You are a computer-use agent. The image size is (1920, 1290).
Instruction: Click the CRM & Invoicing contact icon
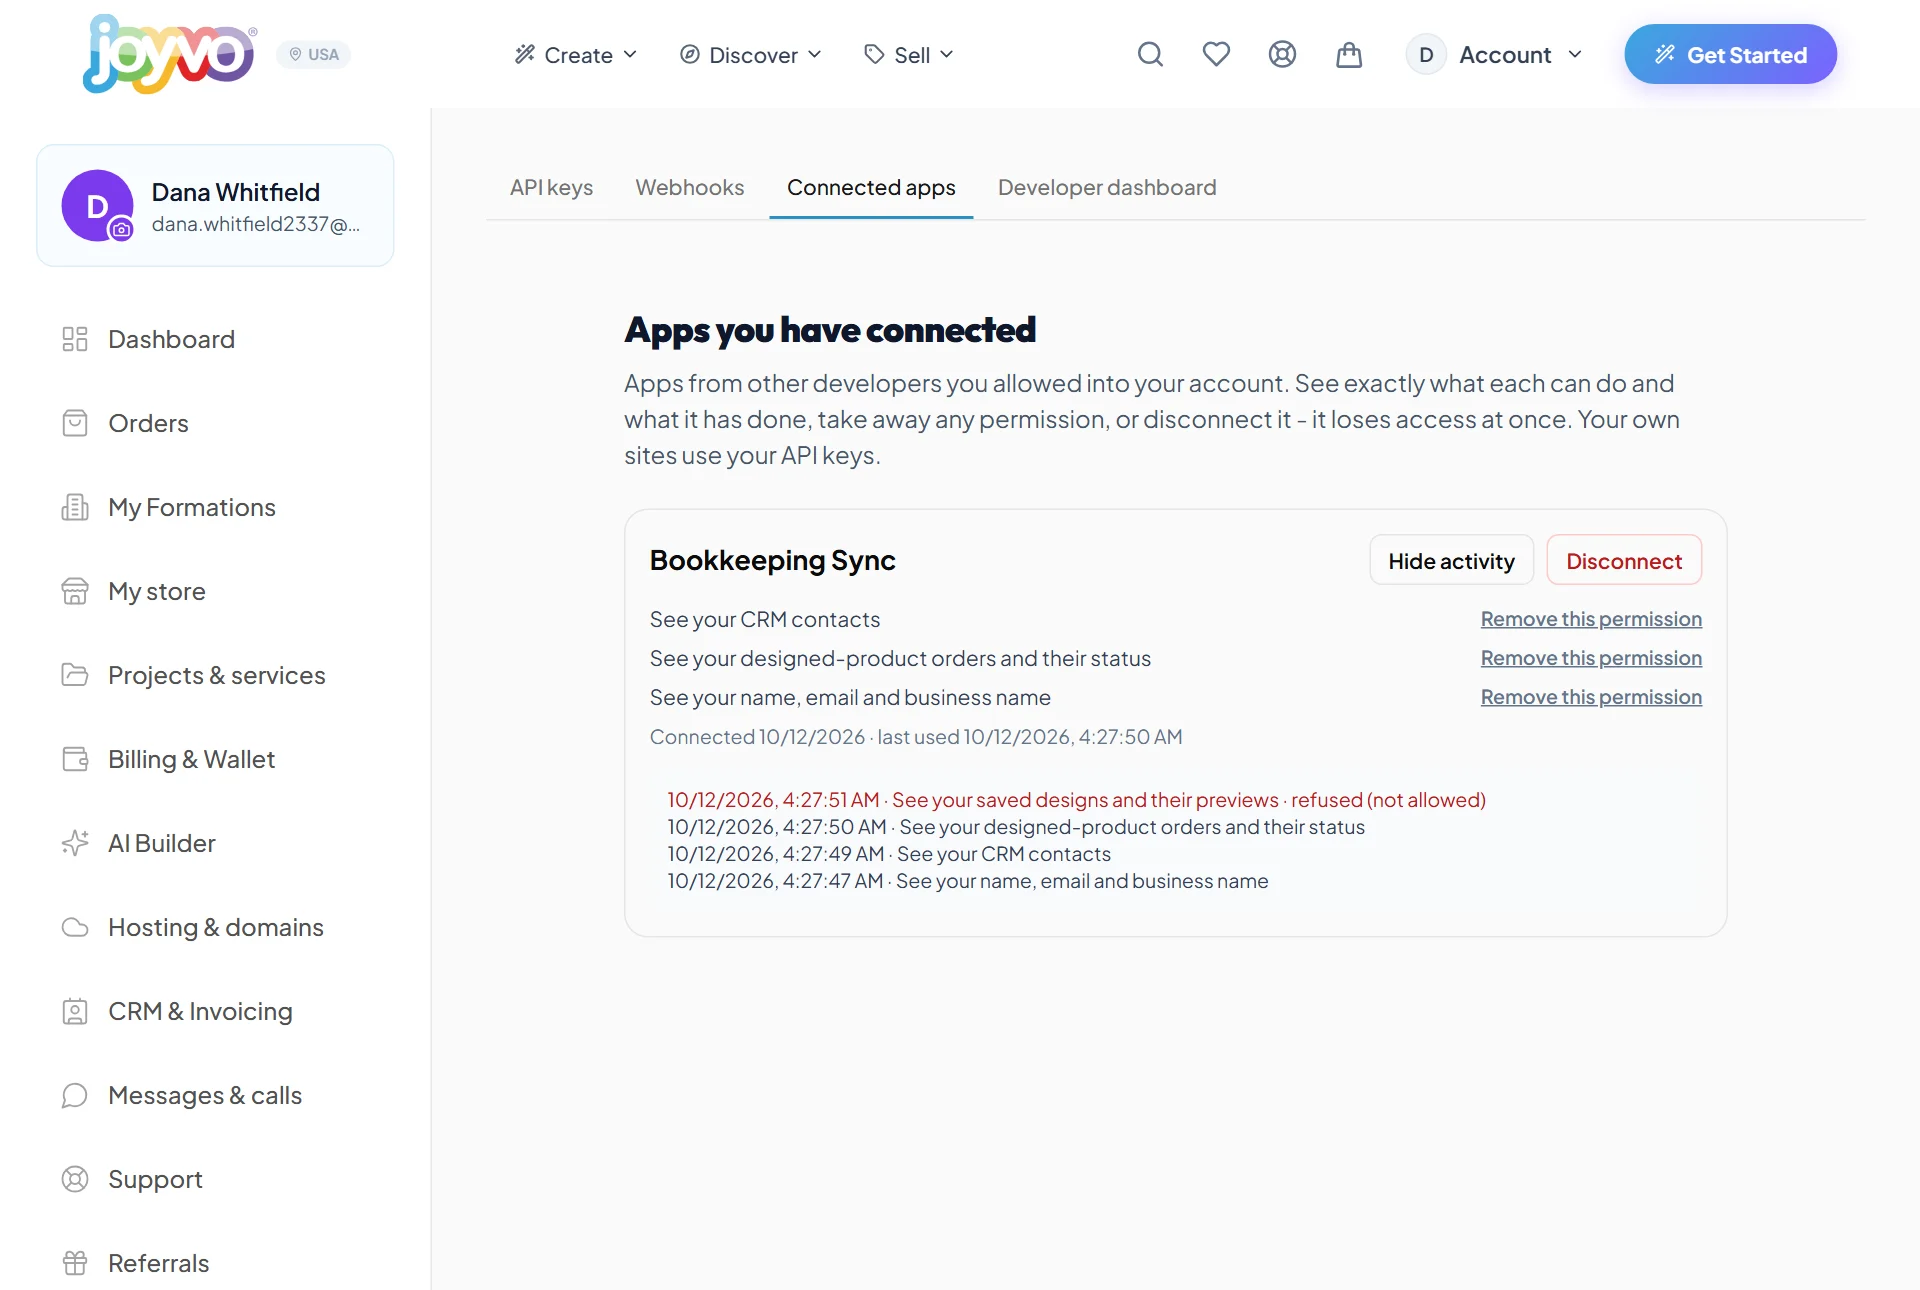tap(75, 1011)
